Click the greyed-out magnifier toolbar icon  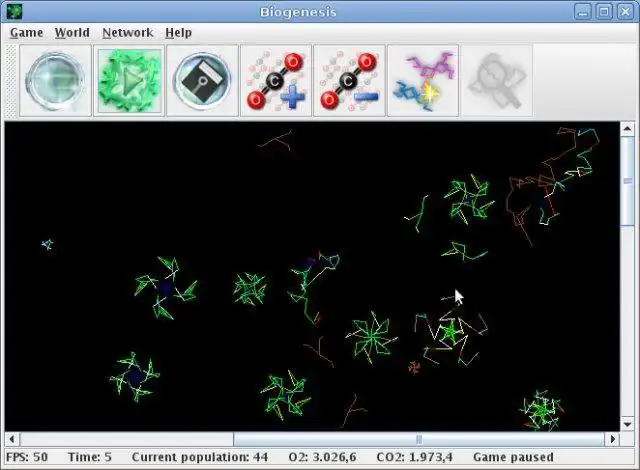click(497, 81)
